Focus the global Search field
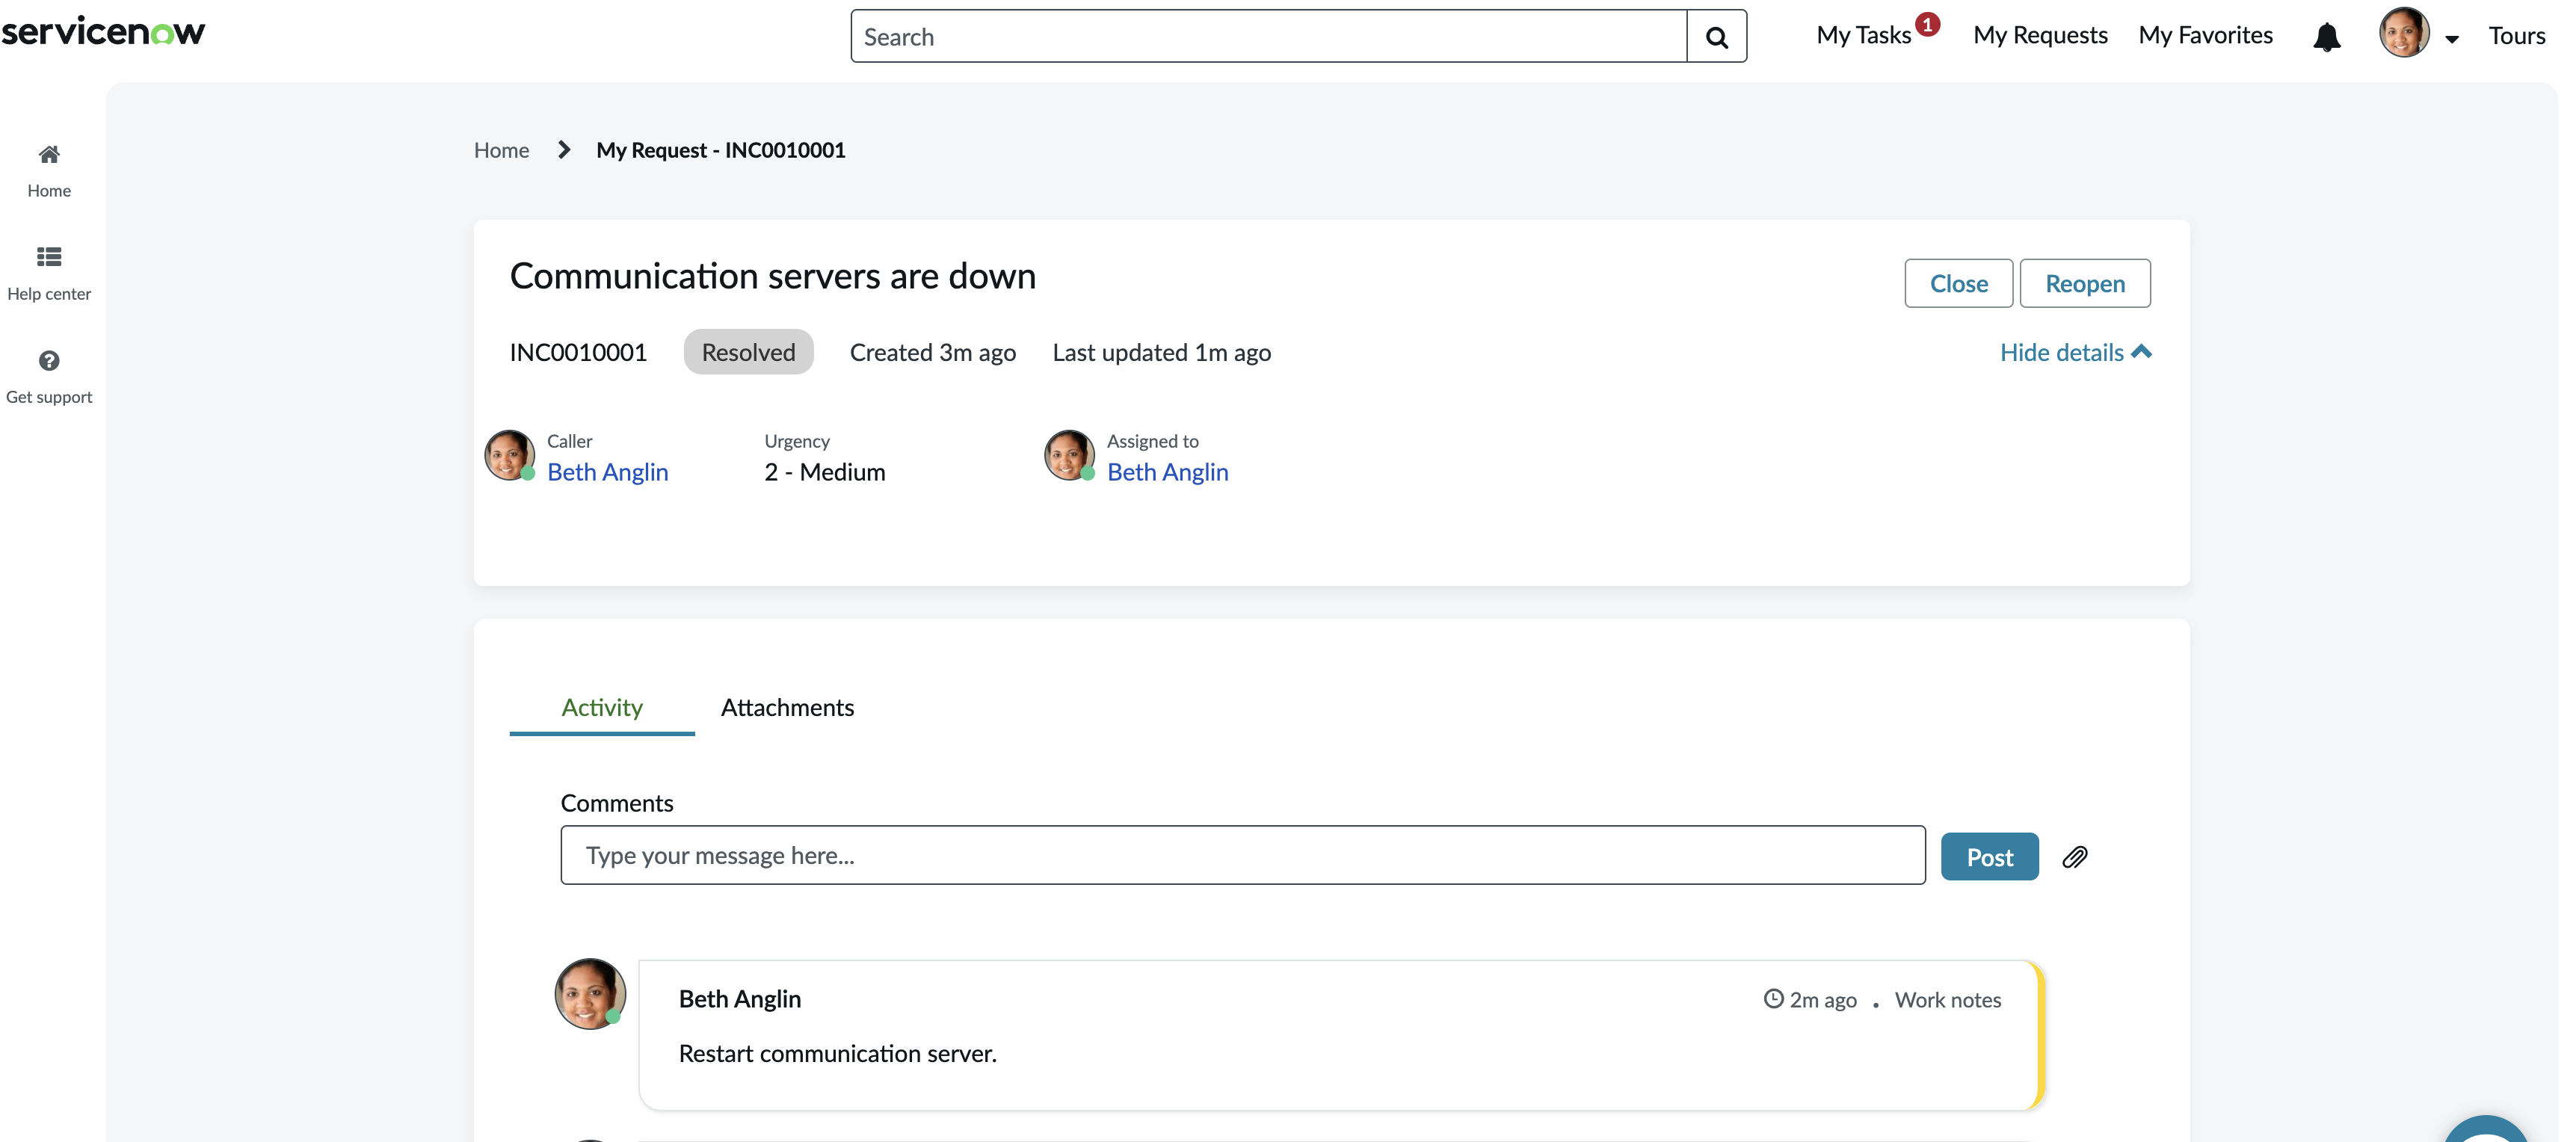 (1268, 37)
